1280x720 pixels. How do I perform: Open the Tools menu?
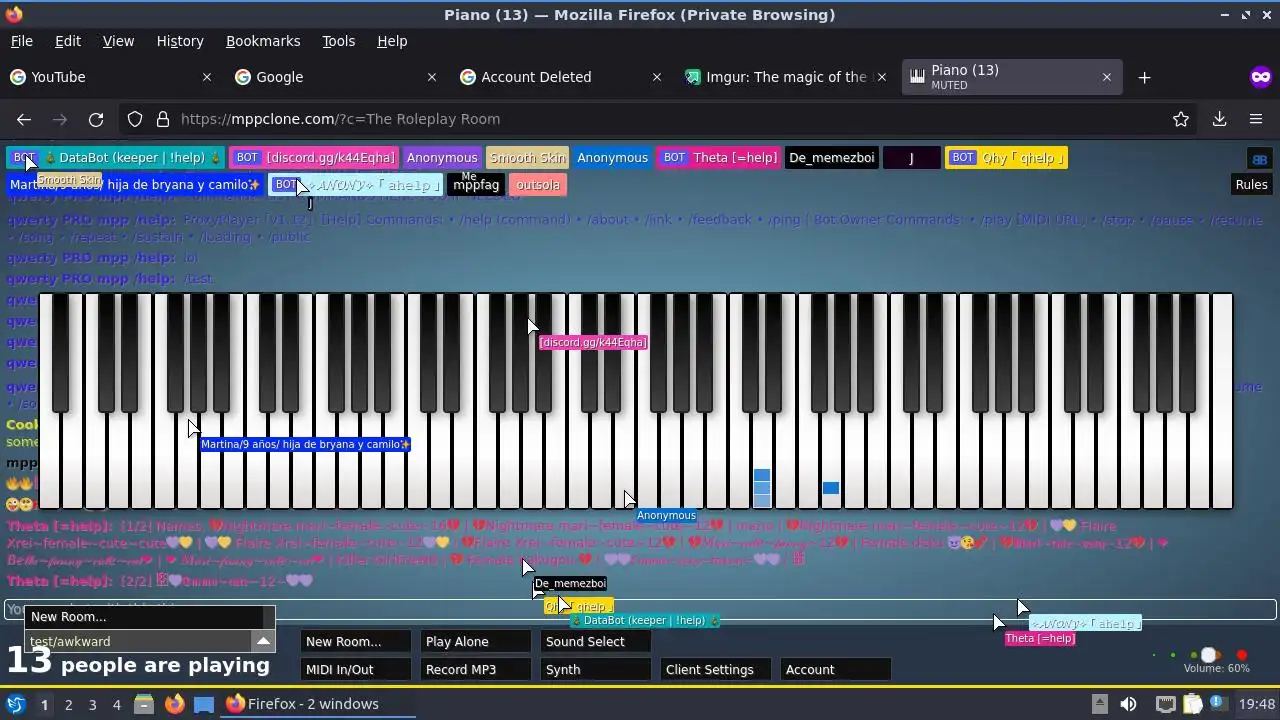coord(338,41)
